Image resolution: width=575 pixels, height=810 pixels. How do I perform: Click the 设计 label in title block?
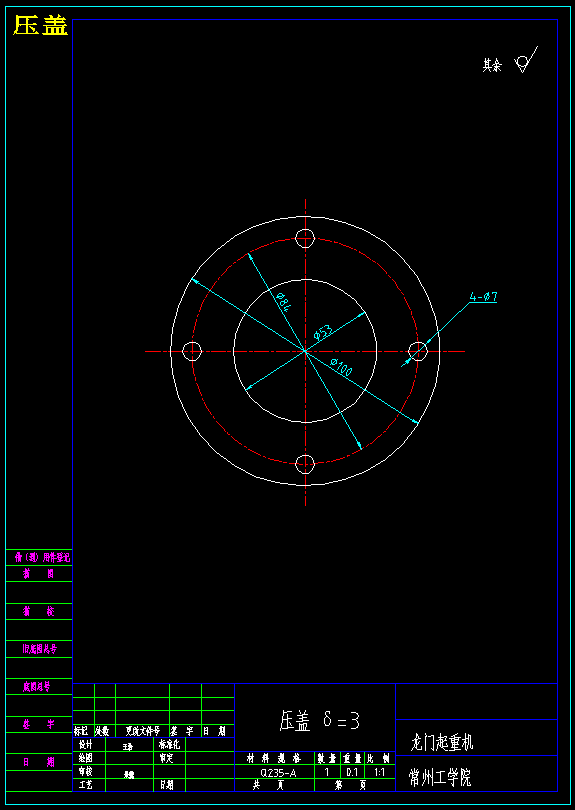85,745
